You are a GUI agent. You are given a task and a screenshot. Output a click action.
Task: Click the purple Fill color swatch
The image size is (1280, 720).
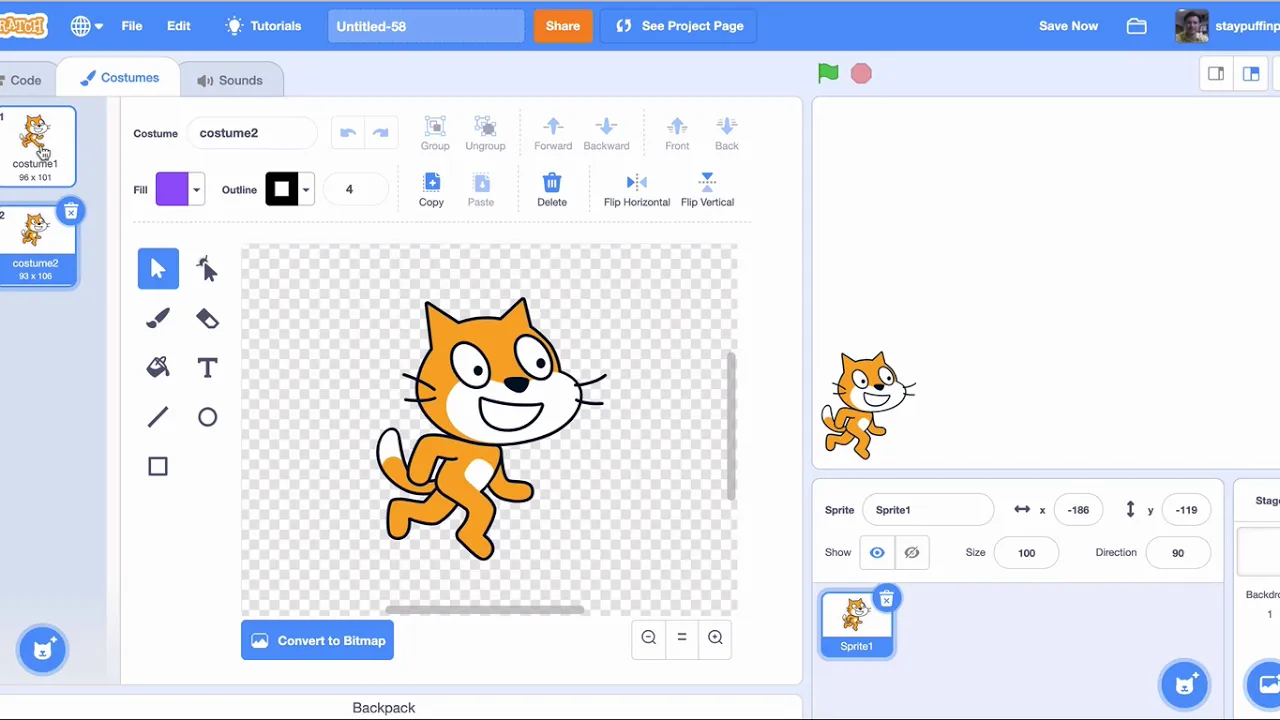pos(172,189)
